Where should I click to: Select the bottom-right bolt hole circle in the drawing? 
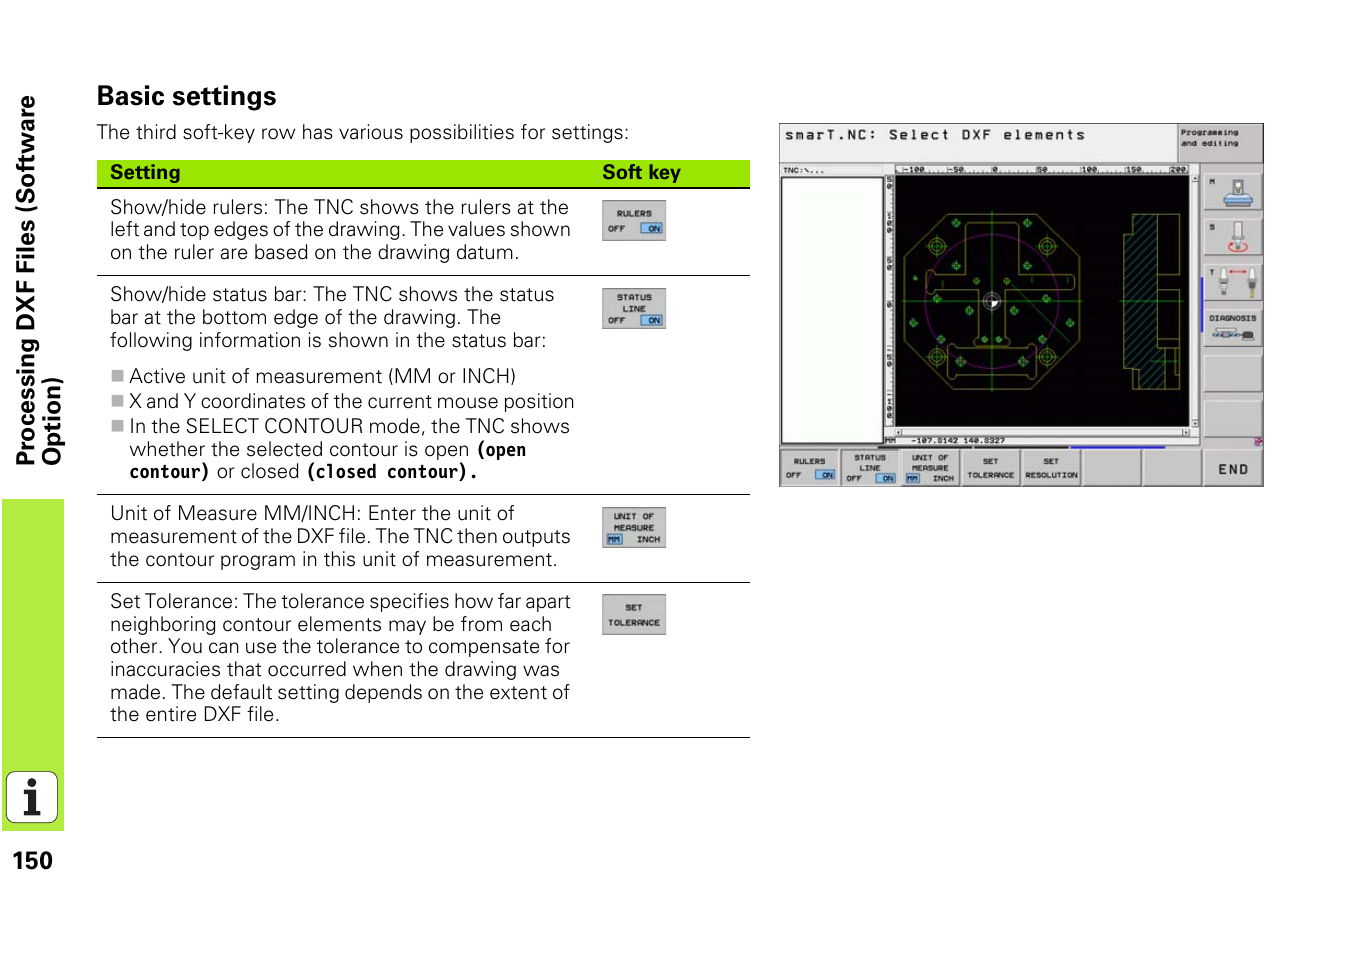pos(1046,356)
